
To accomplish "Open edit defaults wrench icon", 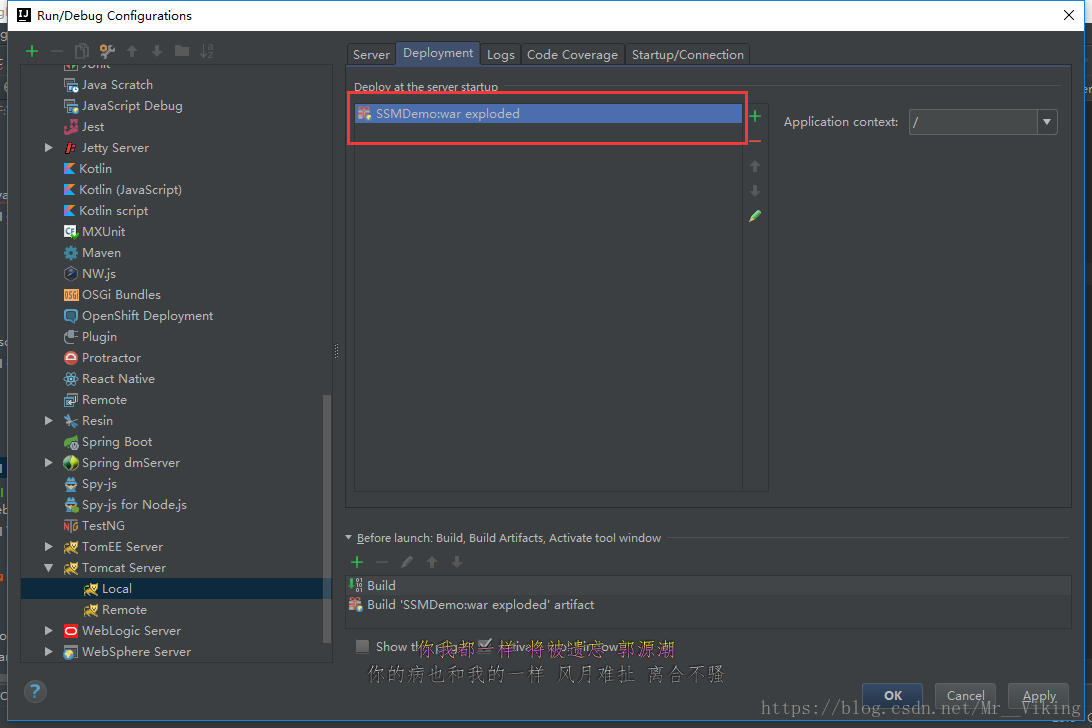I will [x=107, y=51].
